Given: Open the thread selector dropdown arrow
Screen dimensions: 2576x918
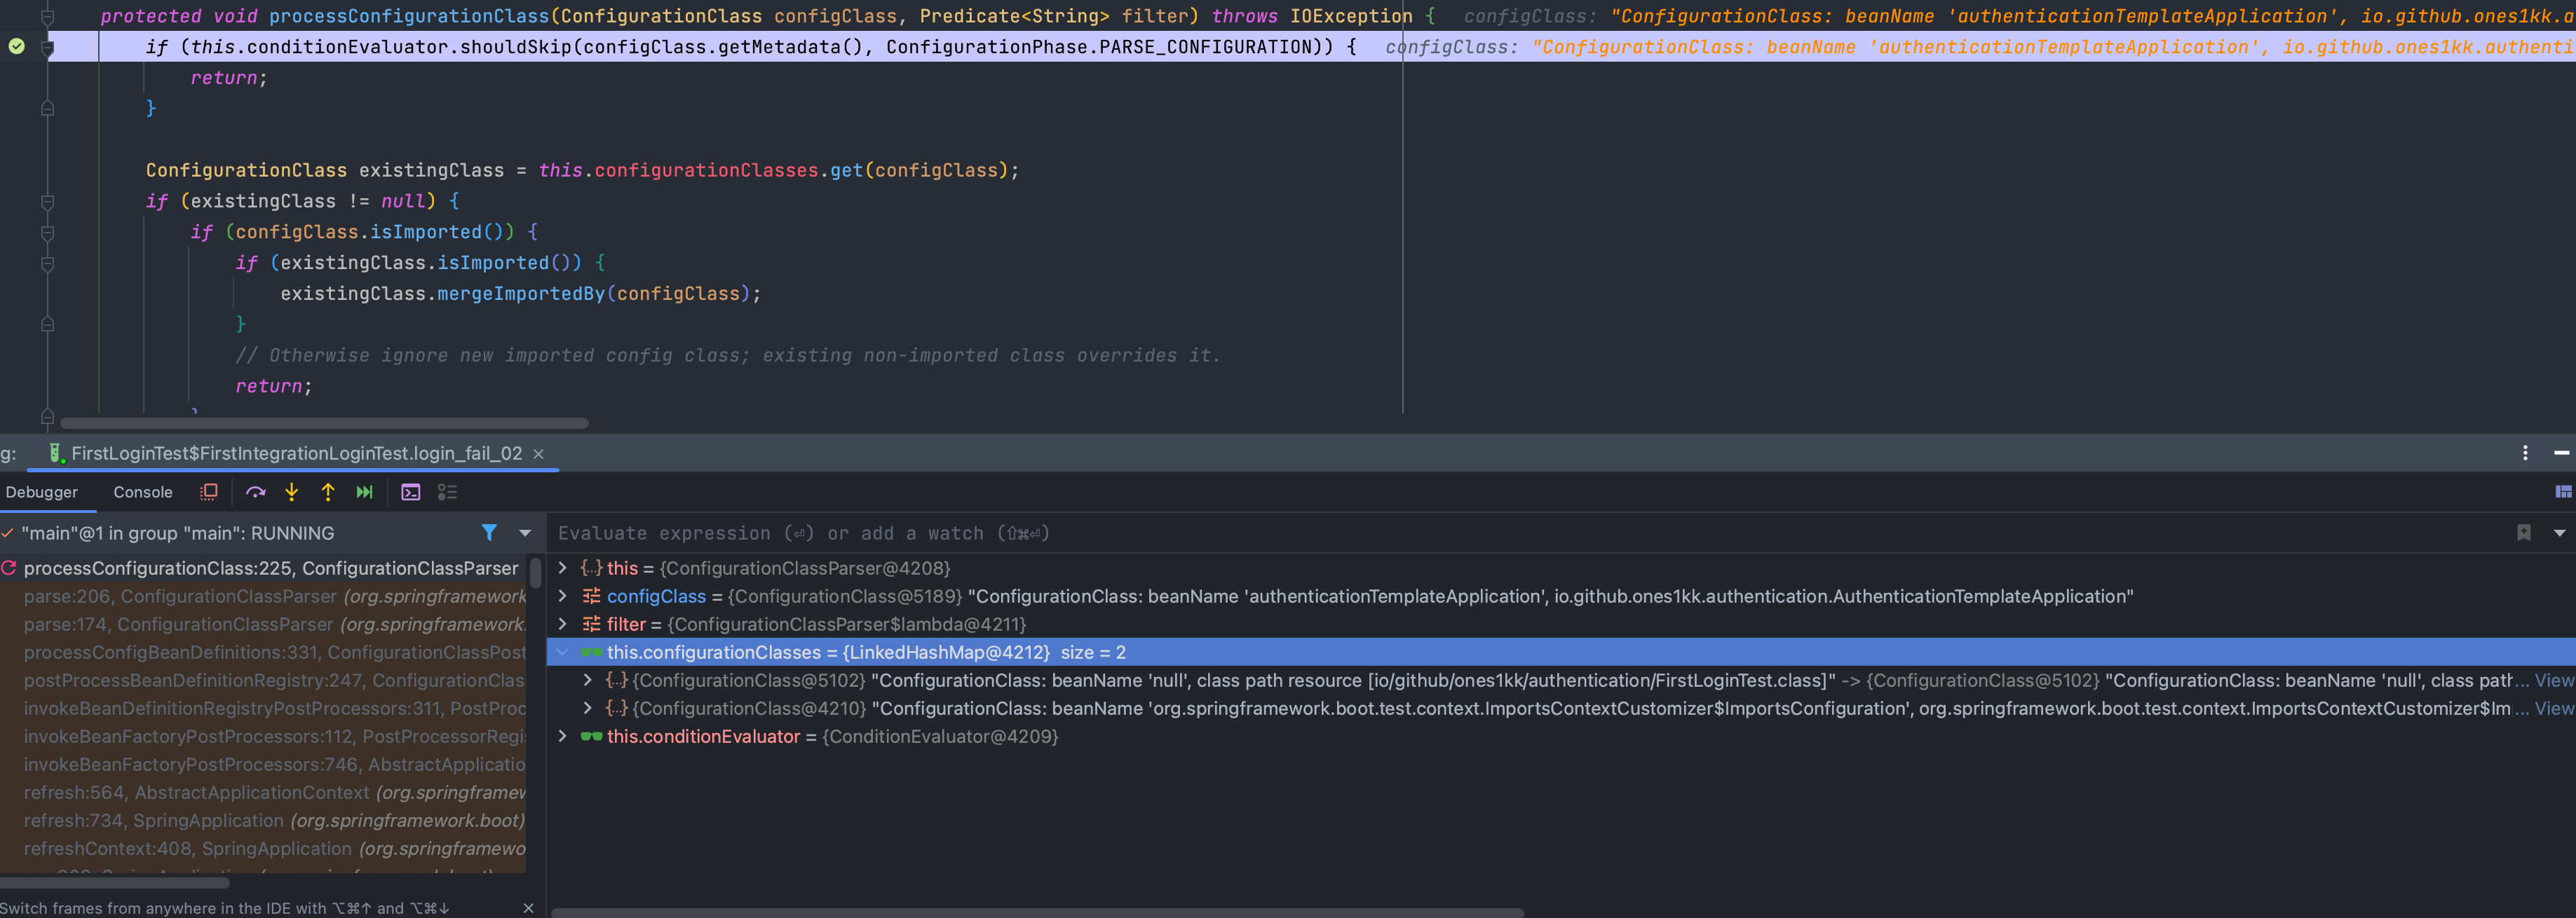Looking at the screenshot, I should pyautogui.click(x=525, y=533).
